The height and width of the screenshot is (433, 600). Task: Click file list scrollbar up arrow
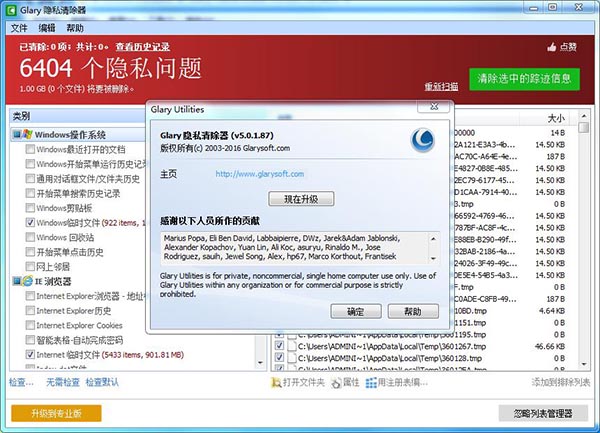[x=584, y=116]
